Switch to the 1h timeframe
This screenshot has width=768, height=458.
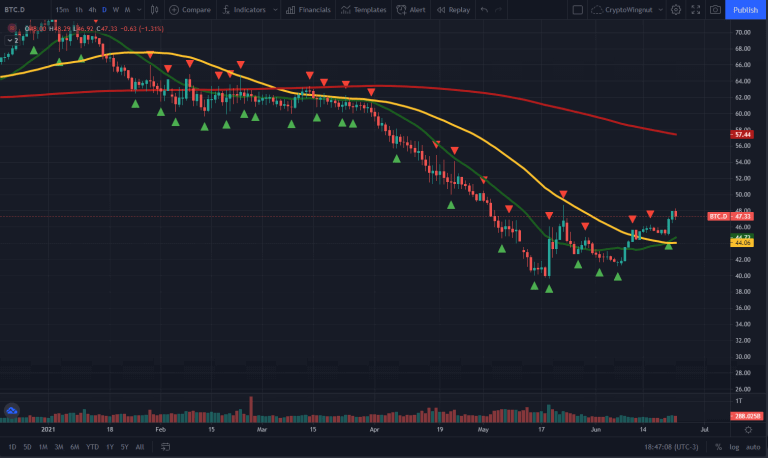(x=78, y=10)
